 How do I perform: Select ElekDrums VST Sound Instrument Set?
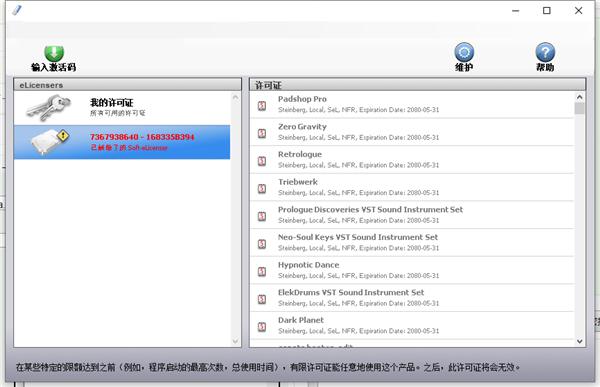pyautogui.click(x=412, y=297)
